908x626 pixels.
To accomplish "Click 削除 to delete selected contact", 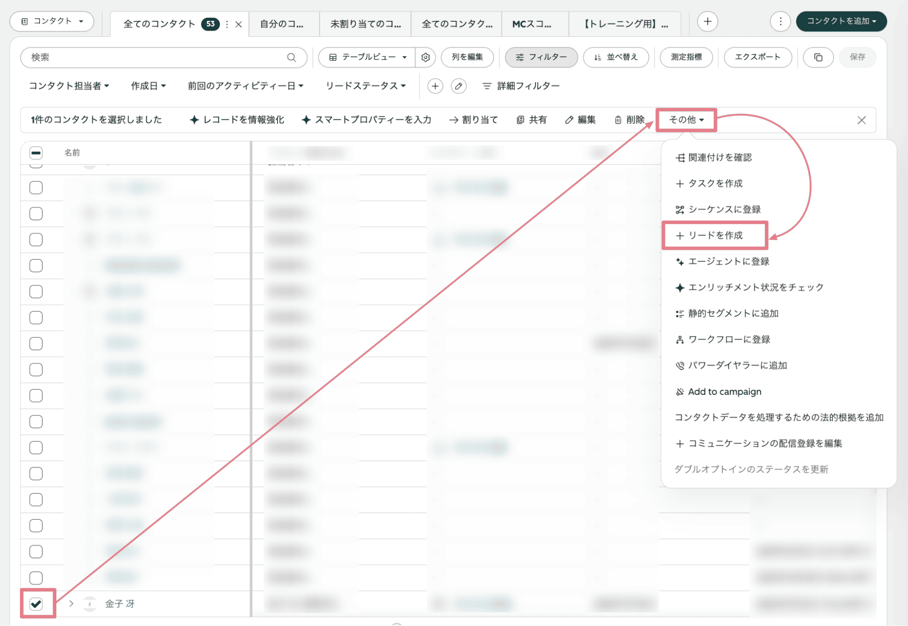I will coord(629,120).
